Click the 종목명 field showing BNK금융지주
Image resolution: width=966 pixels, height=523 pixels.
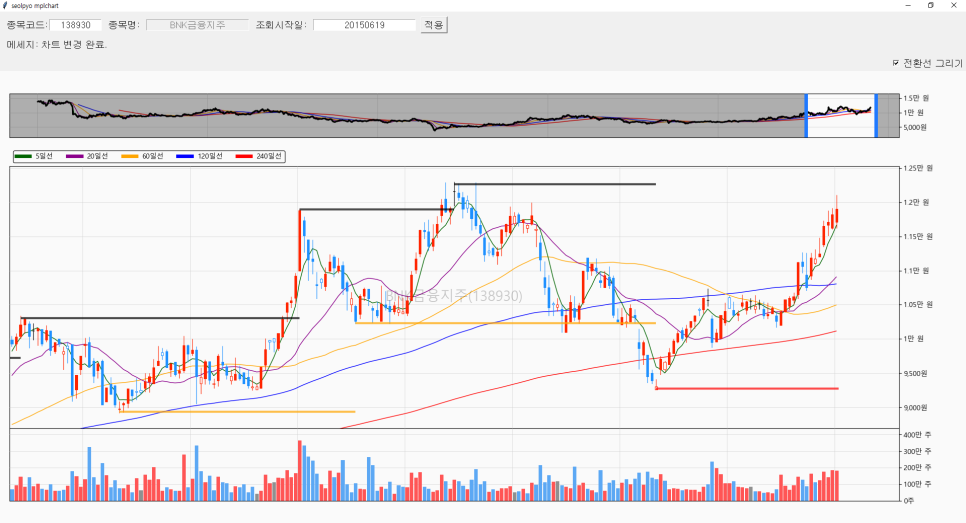[197, 25]
